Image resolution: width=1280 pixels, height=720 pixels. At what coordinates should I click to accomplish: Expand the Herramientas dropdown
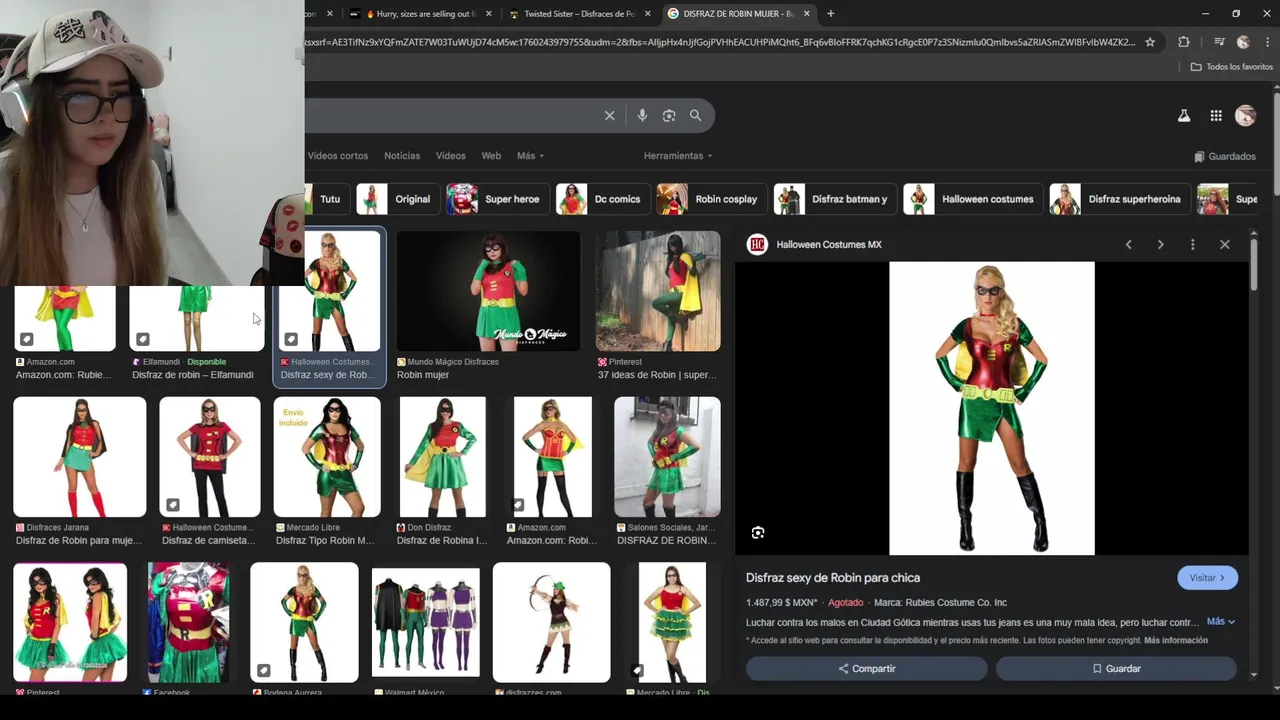[678, 156]
